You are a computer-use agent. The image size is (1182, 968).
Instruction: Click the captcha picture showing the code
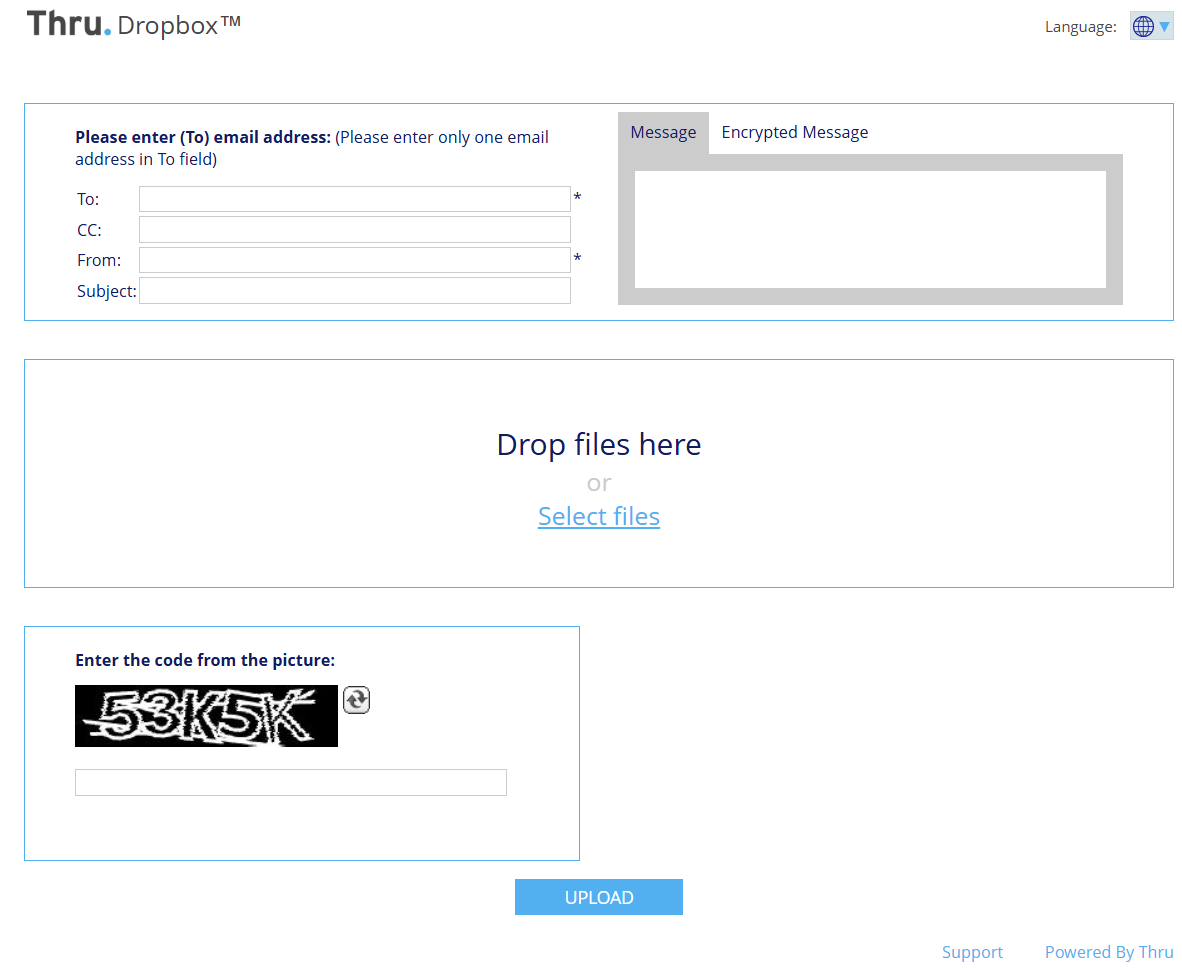pyautogui.click(x=206, y=716)
